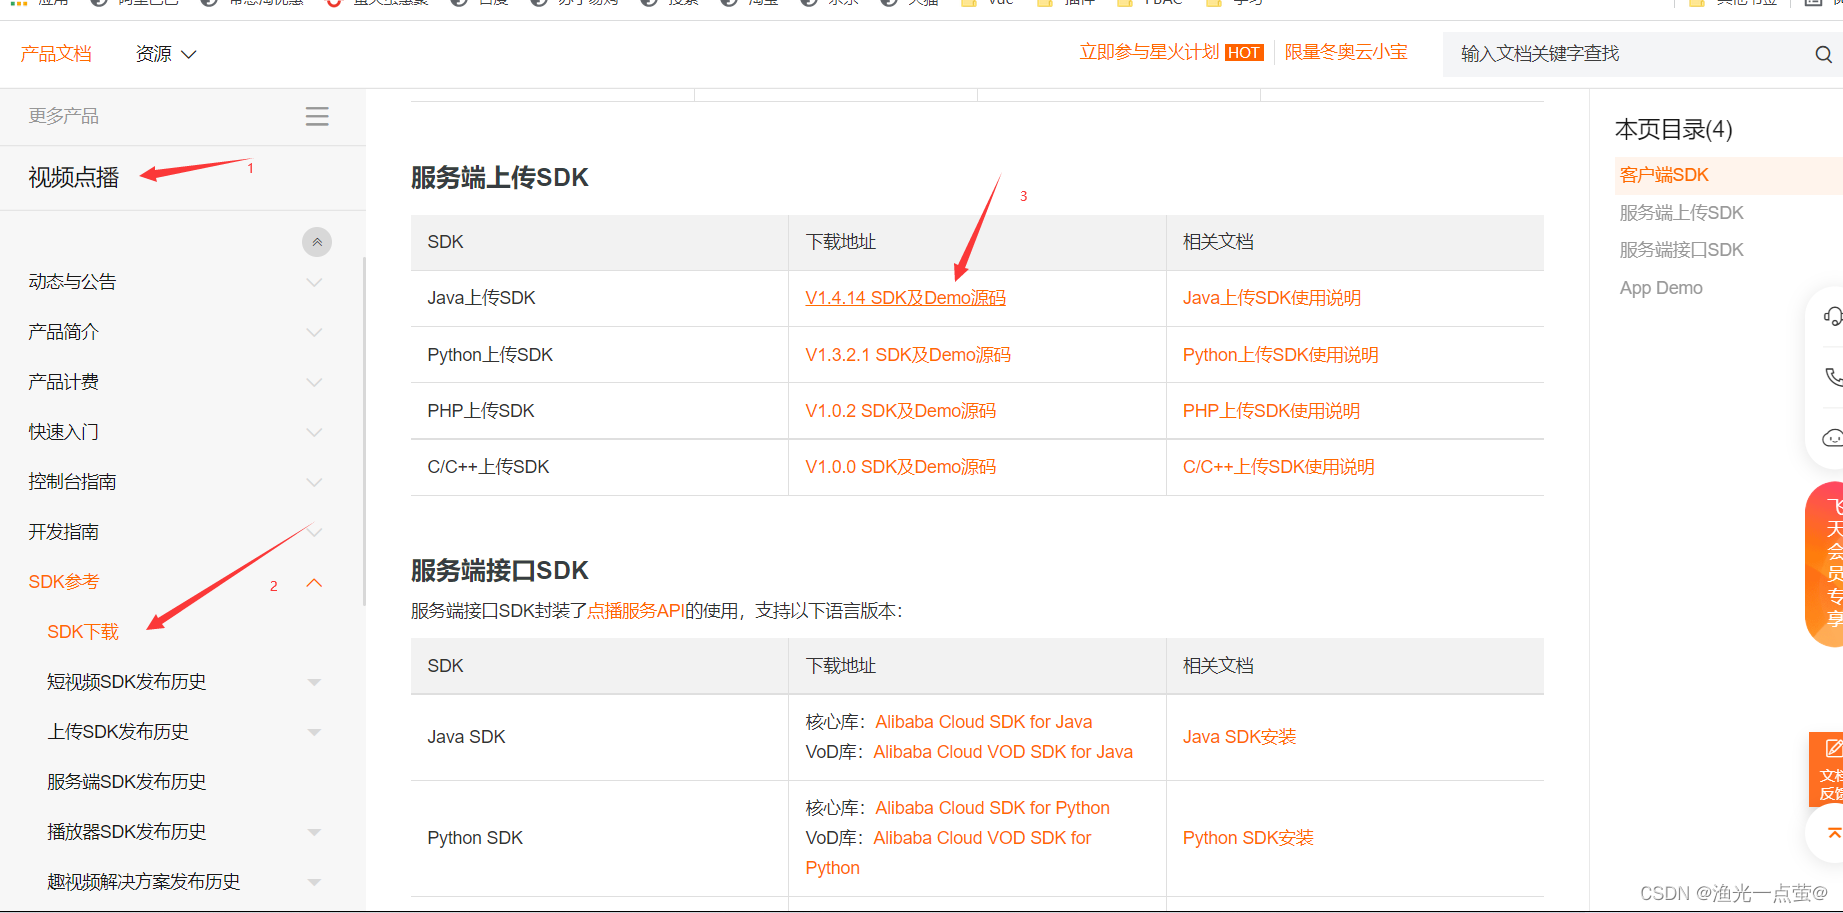Open C/C++上传SDK使用说明 doc
This screenshot has height=913, width=1843.
1279,467
